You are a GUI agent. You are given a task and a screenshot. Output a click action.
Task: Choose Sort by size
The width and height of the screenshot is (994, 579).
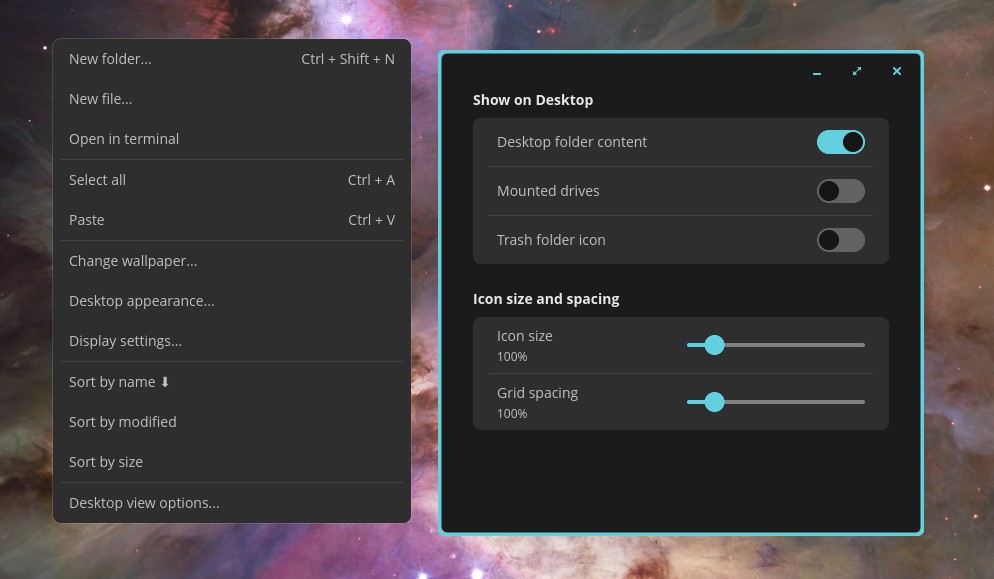tap(232, 462)
